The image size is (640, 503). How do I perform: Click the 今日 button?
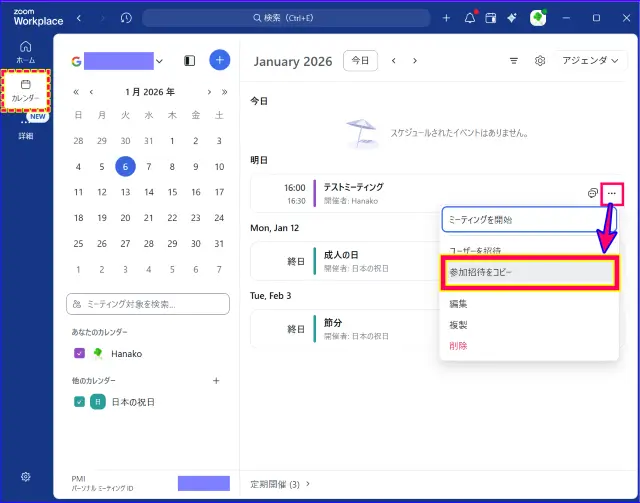pos(360,61)
